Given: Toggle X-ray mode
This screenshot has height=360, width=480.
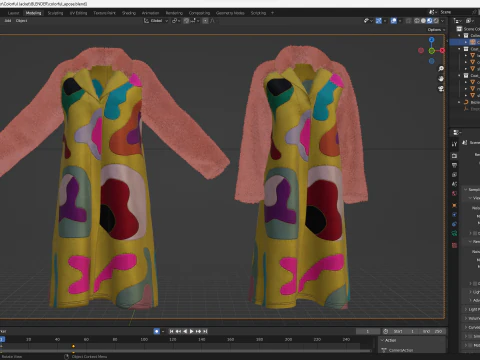Looking at the screenshot, I should click(409, 21).
